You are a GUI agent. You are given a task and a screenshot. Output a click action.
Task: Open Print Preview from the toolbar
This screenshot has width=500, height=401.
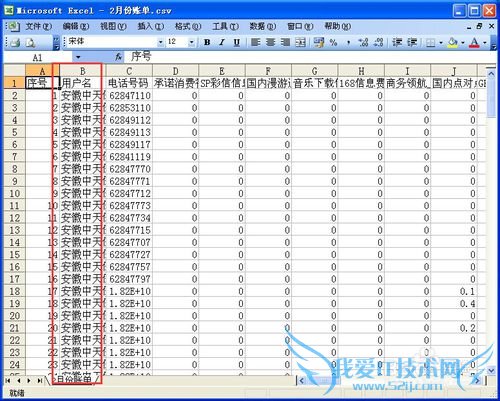[x=31, y=42]
